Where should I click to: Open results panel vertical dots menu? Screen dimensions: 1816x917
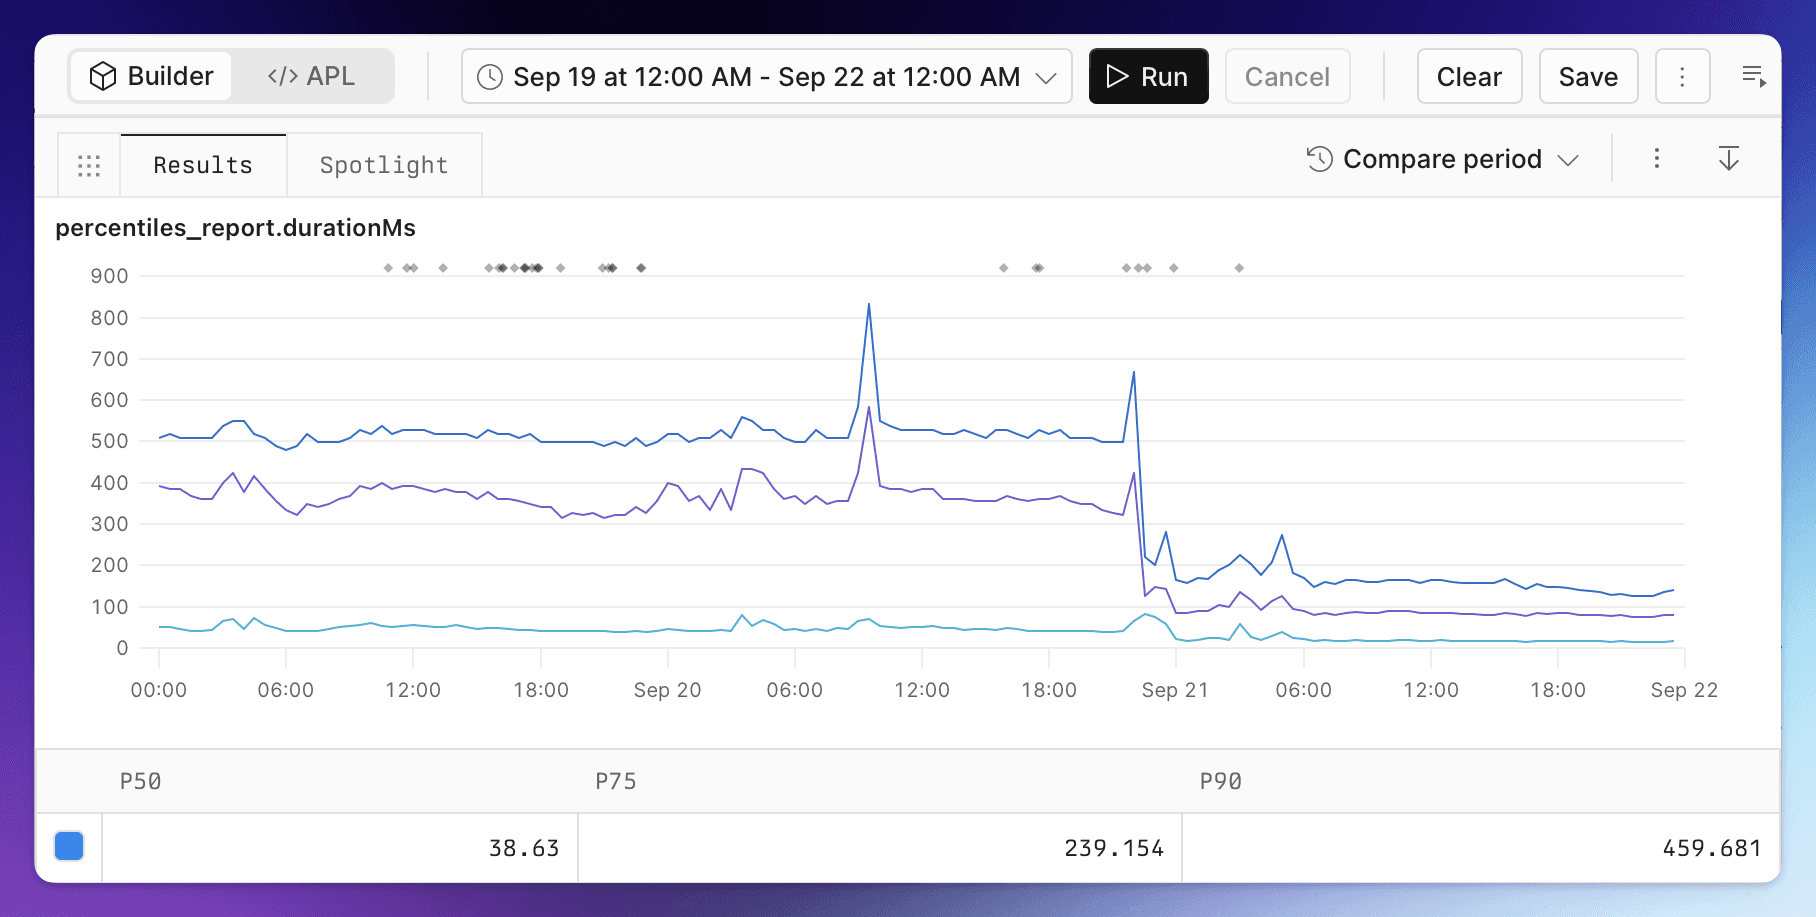click(1657, 158)
